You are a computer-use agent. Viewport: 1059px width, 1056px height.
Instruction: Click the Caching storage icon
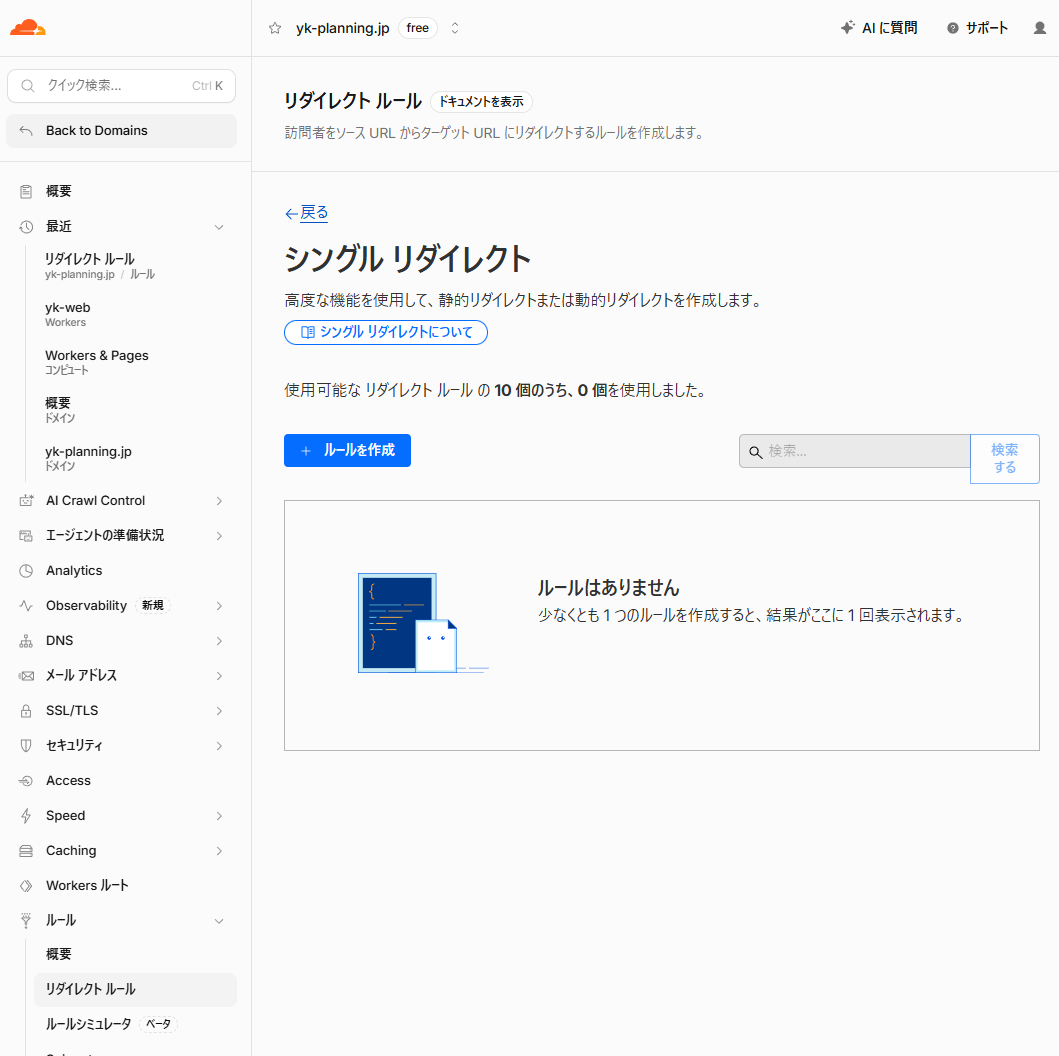(26, 851)
